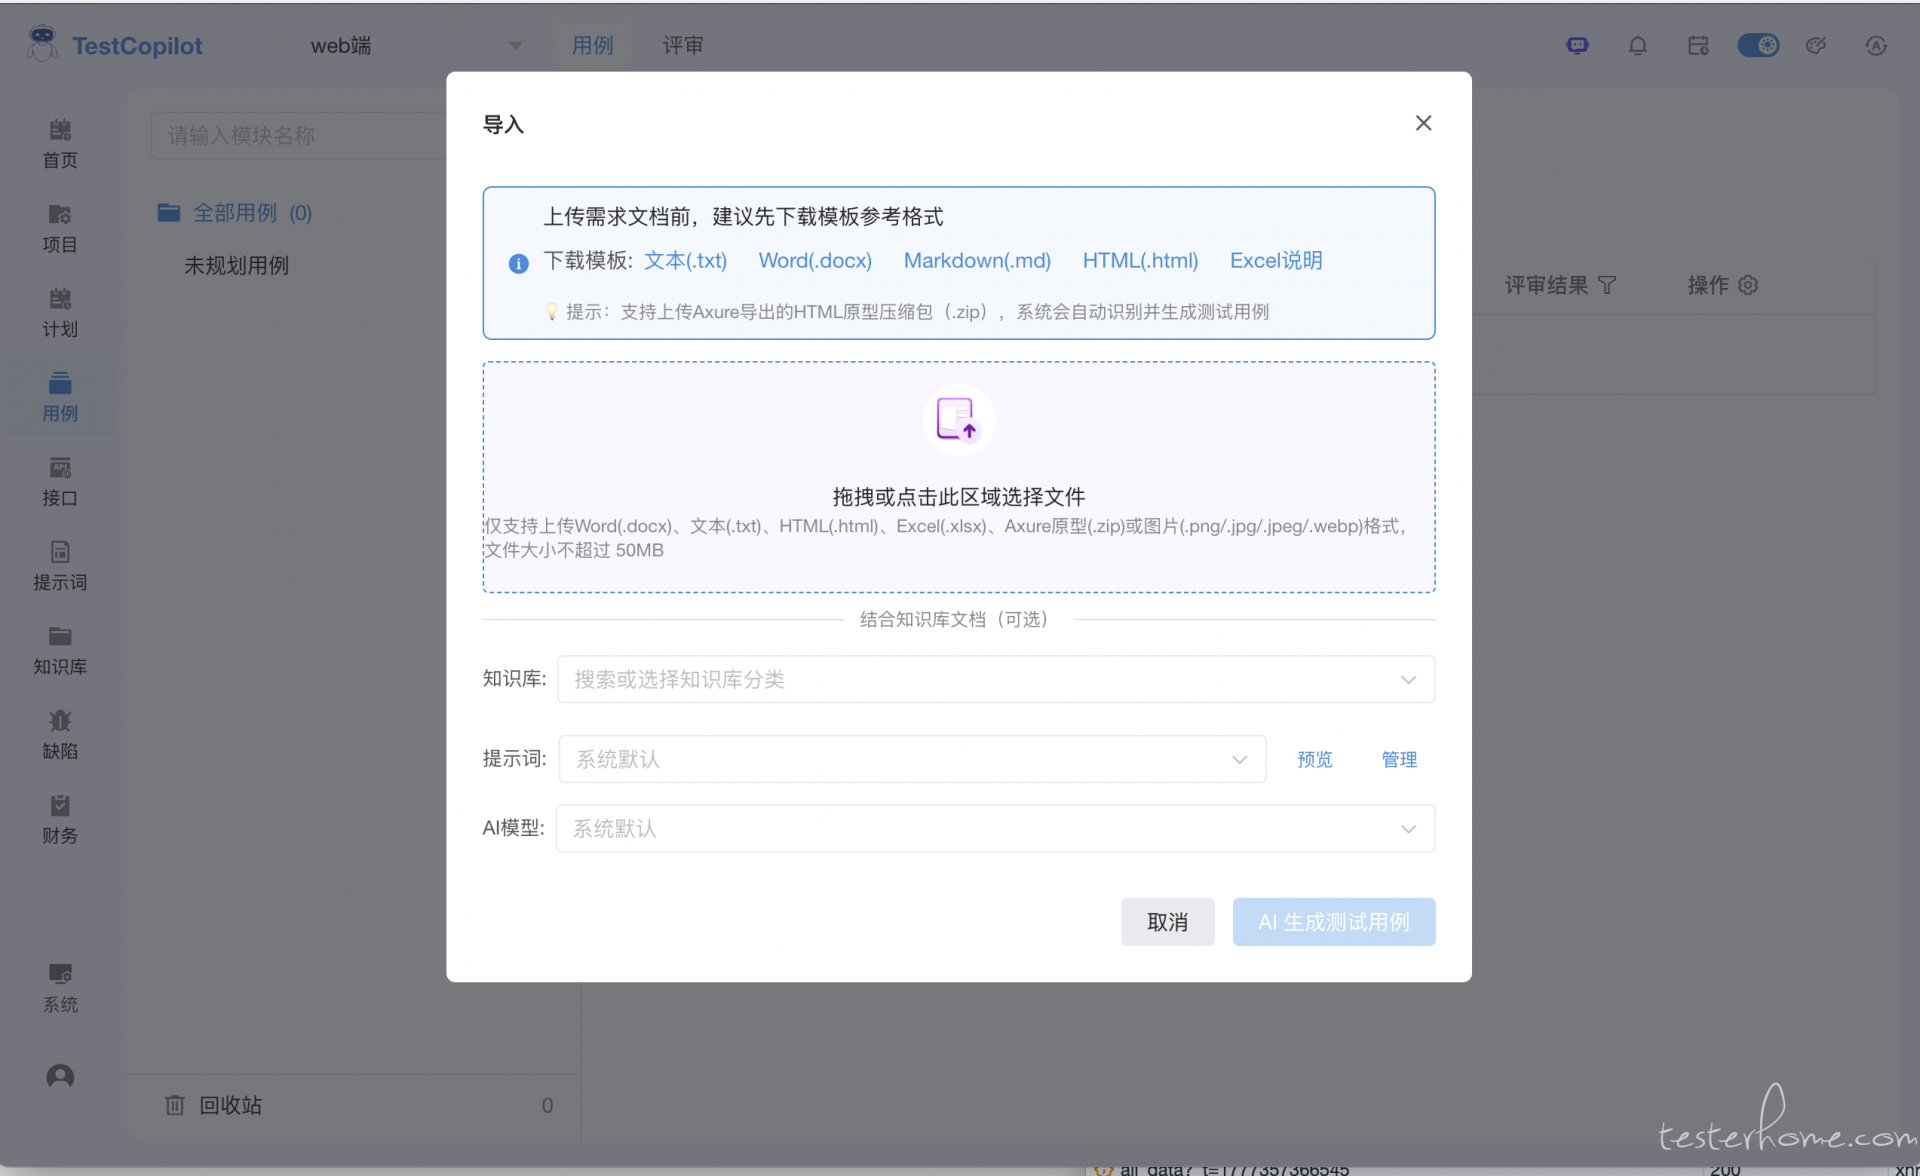Open the 提示词 sidebar icon

tap(60, 552)
